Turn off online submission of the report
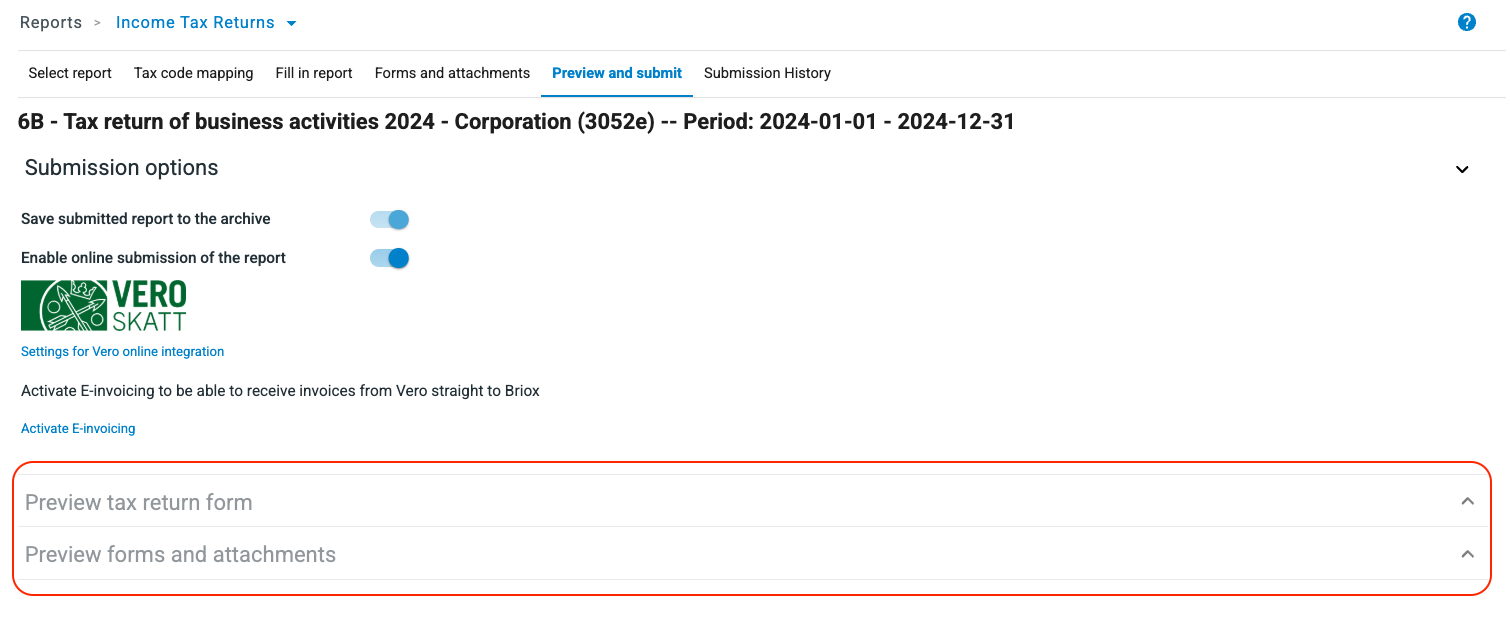 pos(388,257)
